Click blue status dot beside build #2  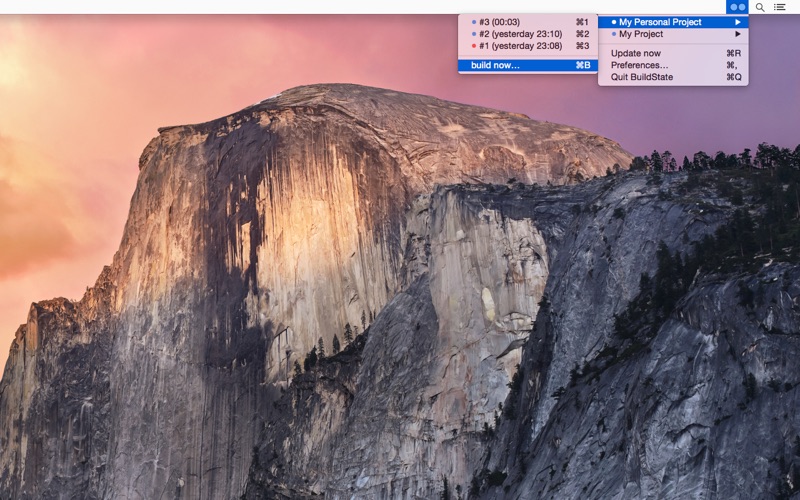point(474,34)
